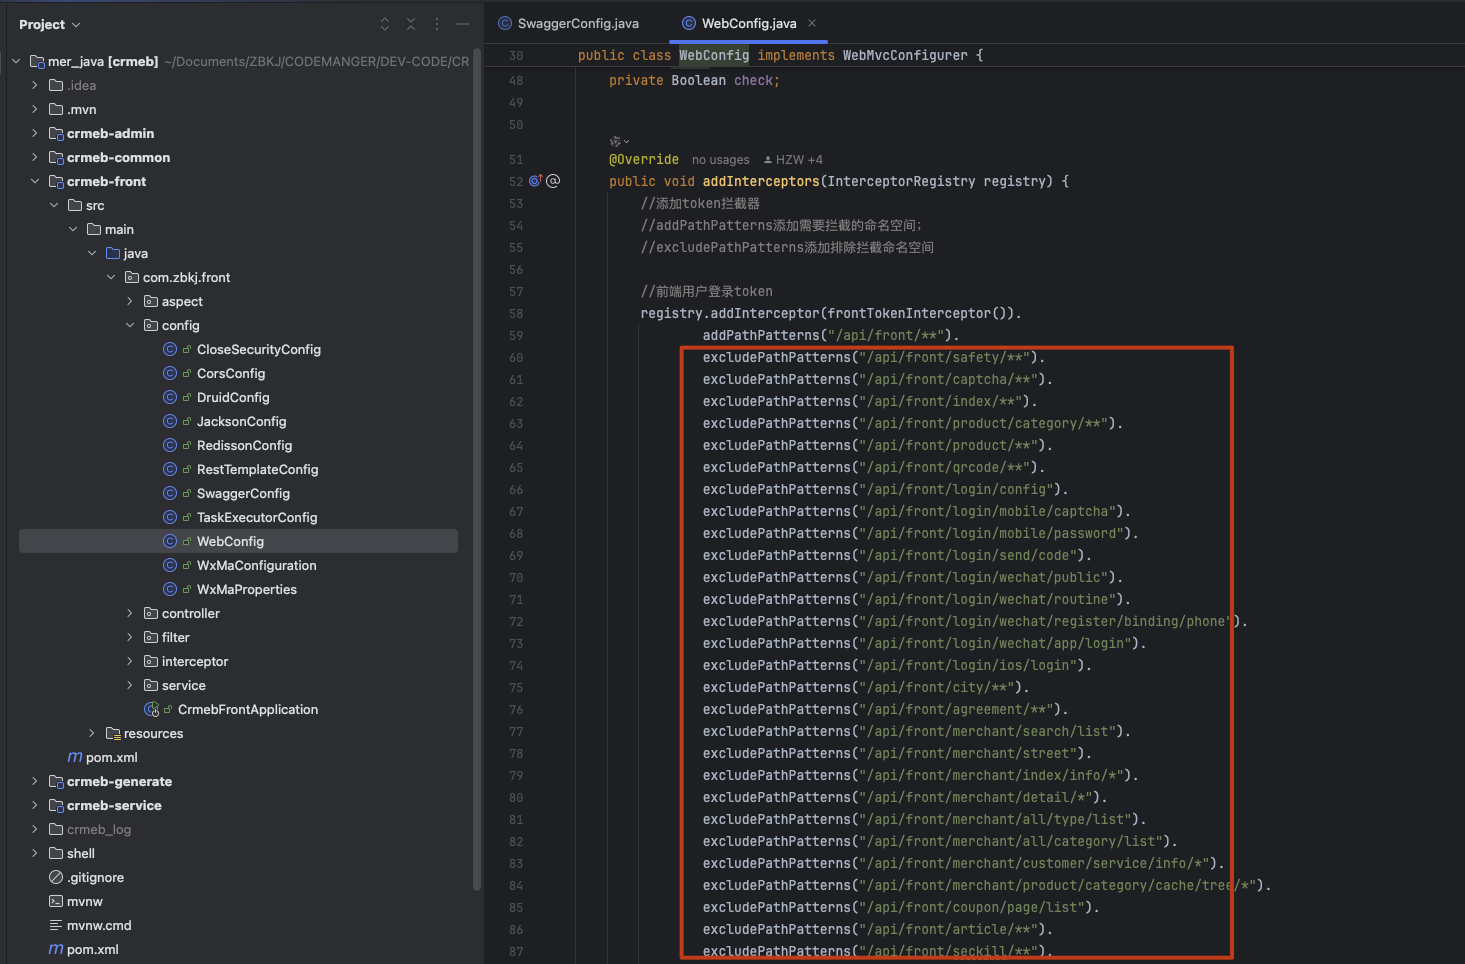The width and height of the screenshot is (1465, 964).
Task: Click the collapse-all icon in Project header
Action: pos(411,24)
